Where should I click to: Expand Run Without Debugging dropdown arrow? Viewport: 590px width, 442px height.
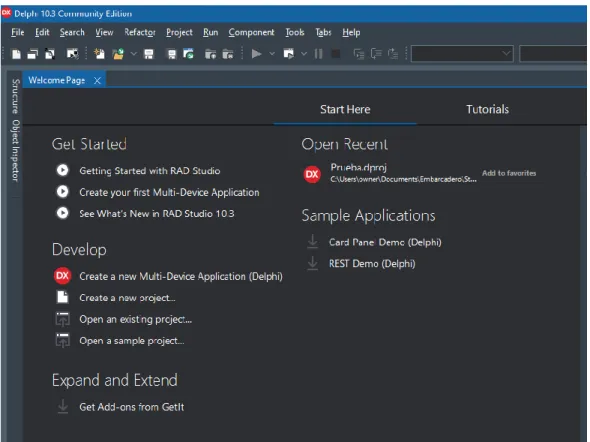304,54
